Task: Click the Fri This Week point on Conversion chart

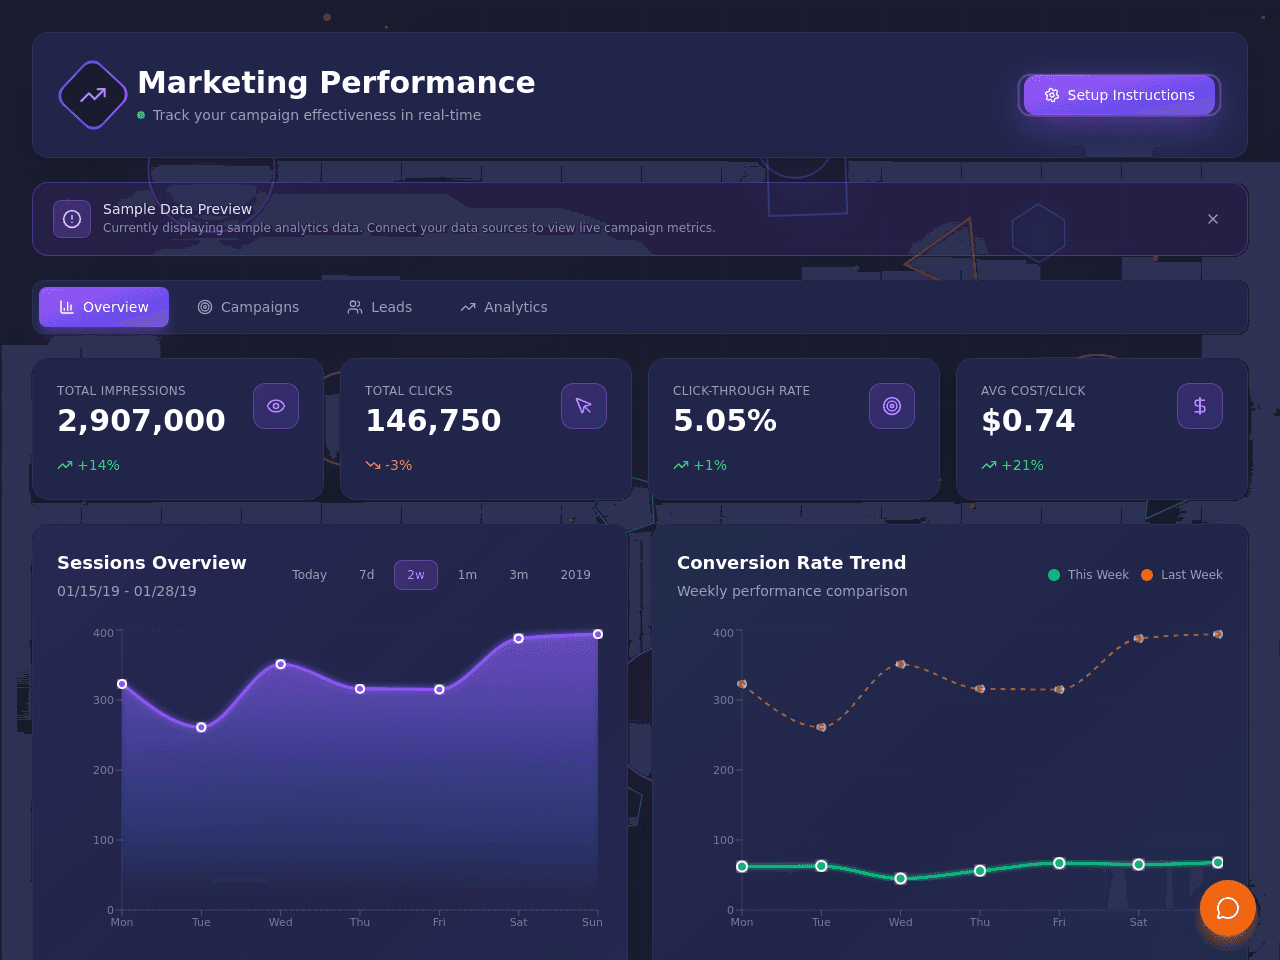Action: [1059, 863]
